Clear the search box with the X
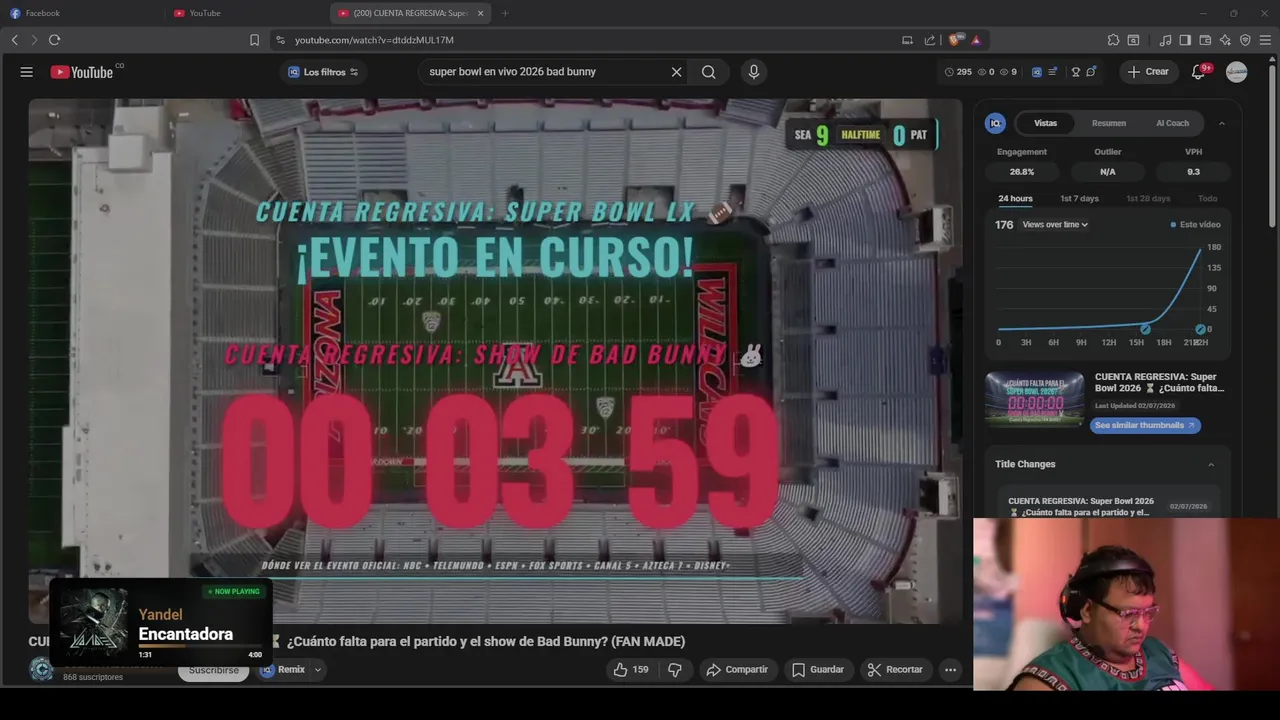 pos(676,72)
